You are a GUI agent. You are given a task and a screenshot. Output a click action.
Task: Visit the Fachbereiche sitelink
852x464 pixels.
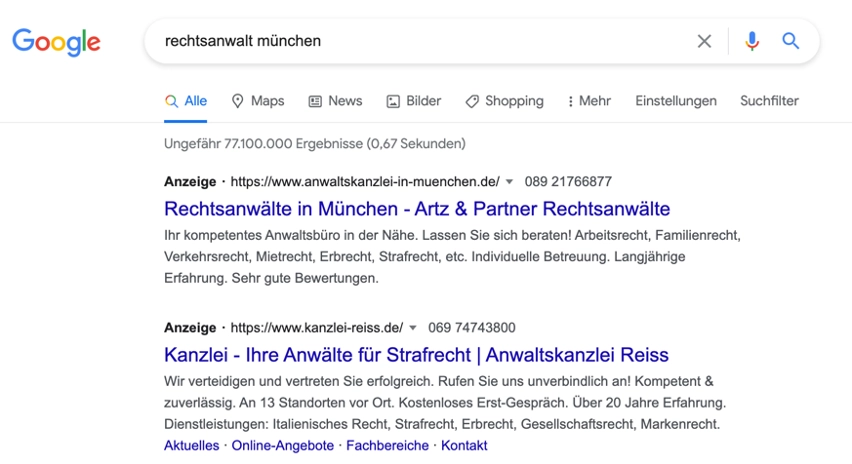[387, 446]
